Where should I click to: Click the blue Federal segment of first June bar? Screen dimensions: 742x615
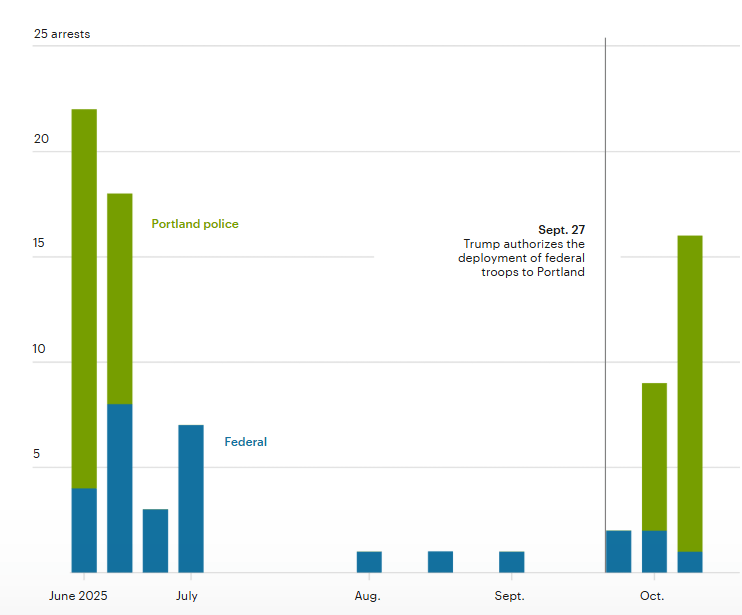[x=84, y=530]
